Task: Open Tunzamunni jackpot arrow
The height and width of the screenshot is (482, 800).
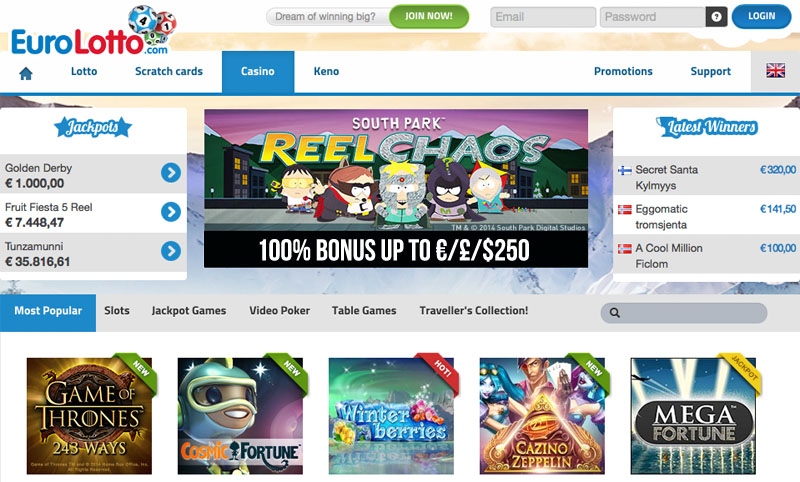Action: pyautogui.click(x=171, y=251)
